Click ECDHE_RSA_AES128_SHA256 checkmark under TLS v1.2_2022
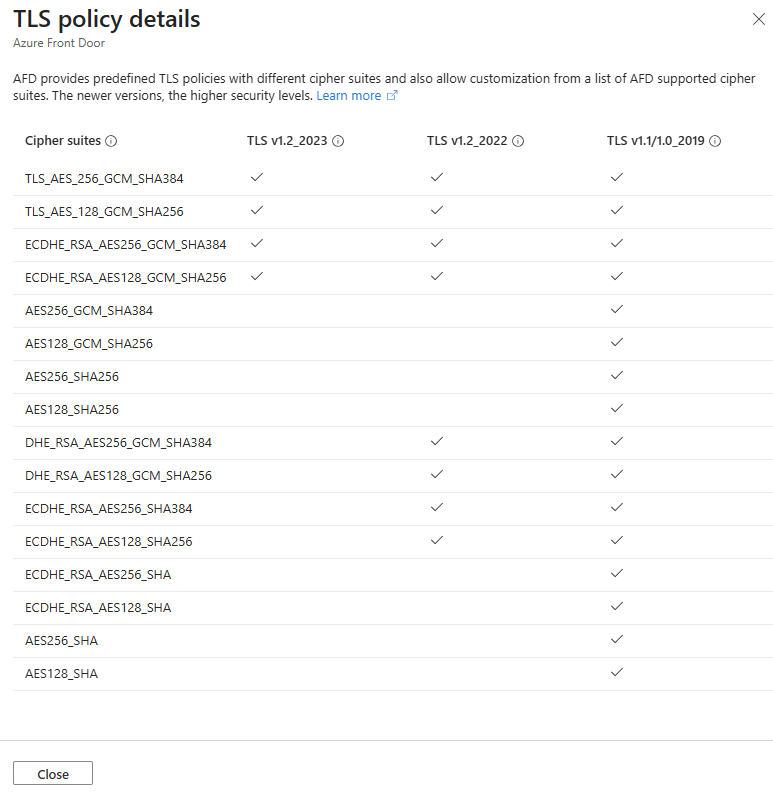This screenshot has width=773, height=798. [x=437, y=540]
